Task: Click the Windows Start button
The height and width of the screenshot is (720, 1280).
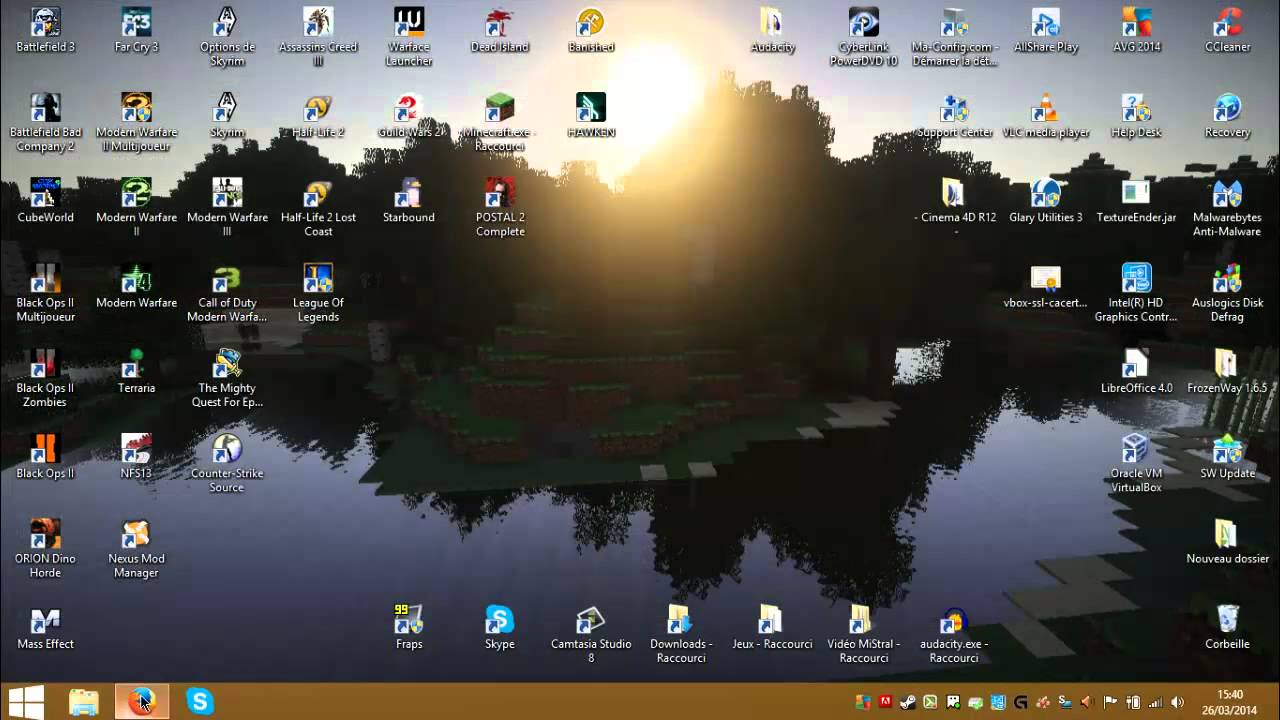Action: point(26,702)
